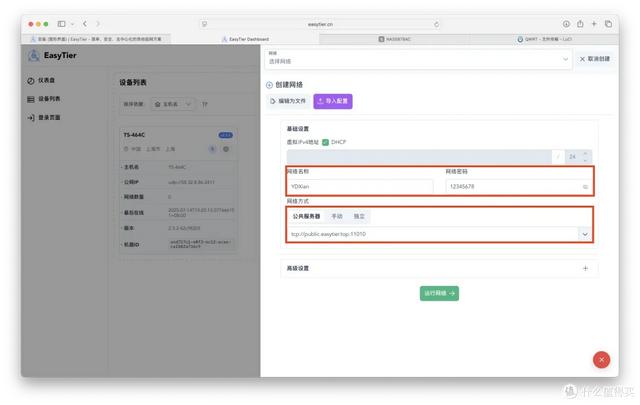Click the virtual IPv4 address field
The height and width of the screenshot is (405, 640).
[419, 156]
